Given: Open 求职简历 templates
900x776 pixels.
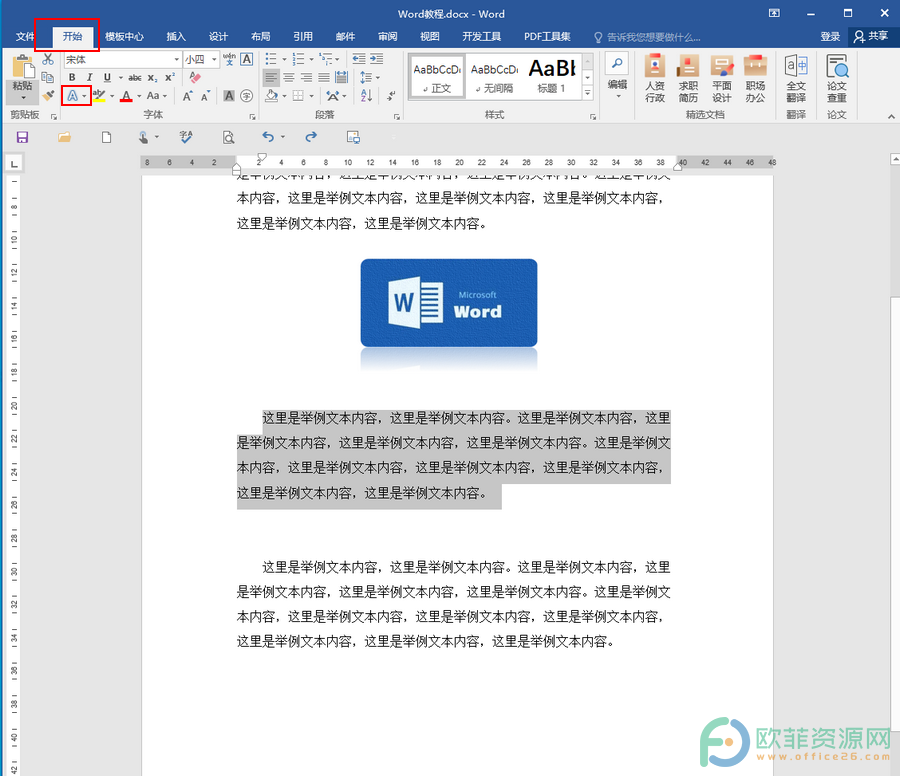Looking at the screenshot, I should tap(688, 77).
